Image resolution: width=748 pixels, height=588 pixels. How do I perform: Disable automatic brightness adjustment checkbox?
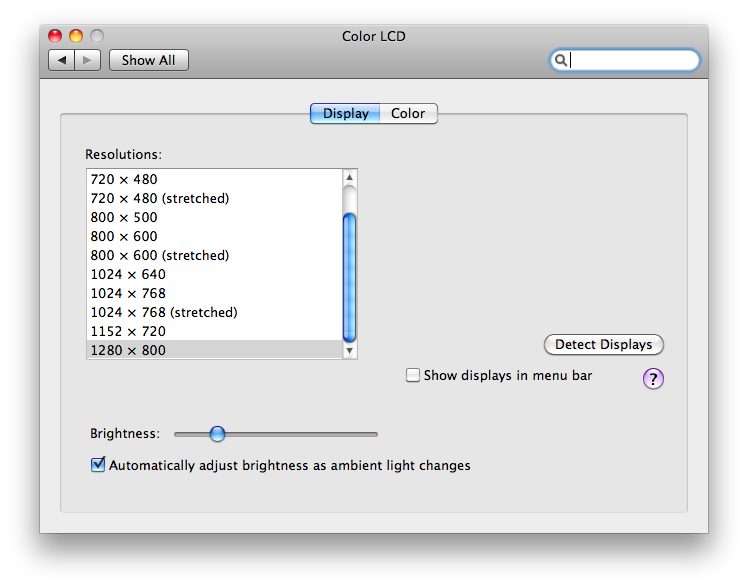pos(98,464)
